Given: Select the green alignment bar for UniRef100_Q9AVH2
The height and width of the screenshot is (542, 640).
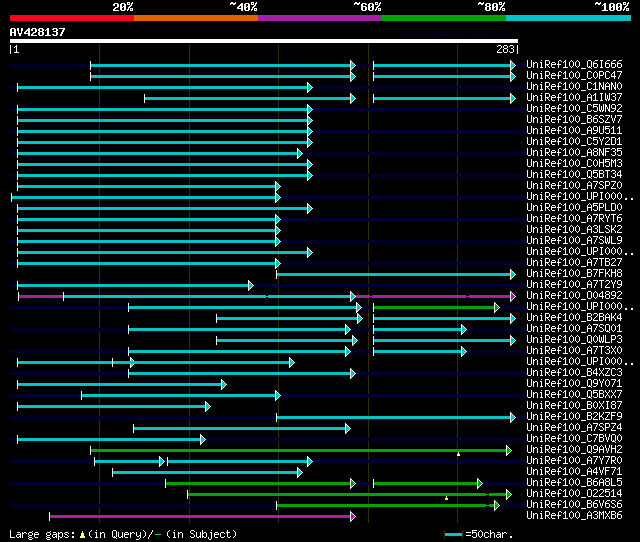Looking at the screenshot, I should point(301,451).
